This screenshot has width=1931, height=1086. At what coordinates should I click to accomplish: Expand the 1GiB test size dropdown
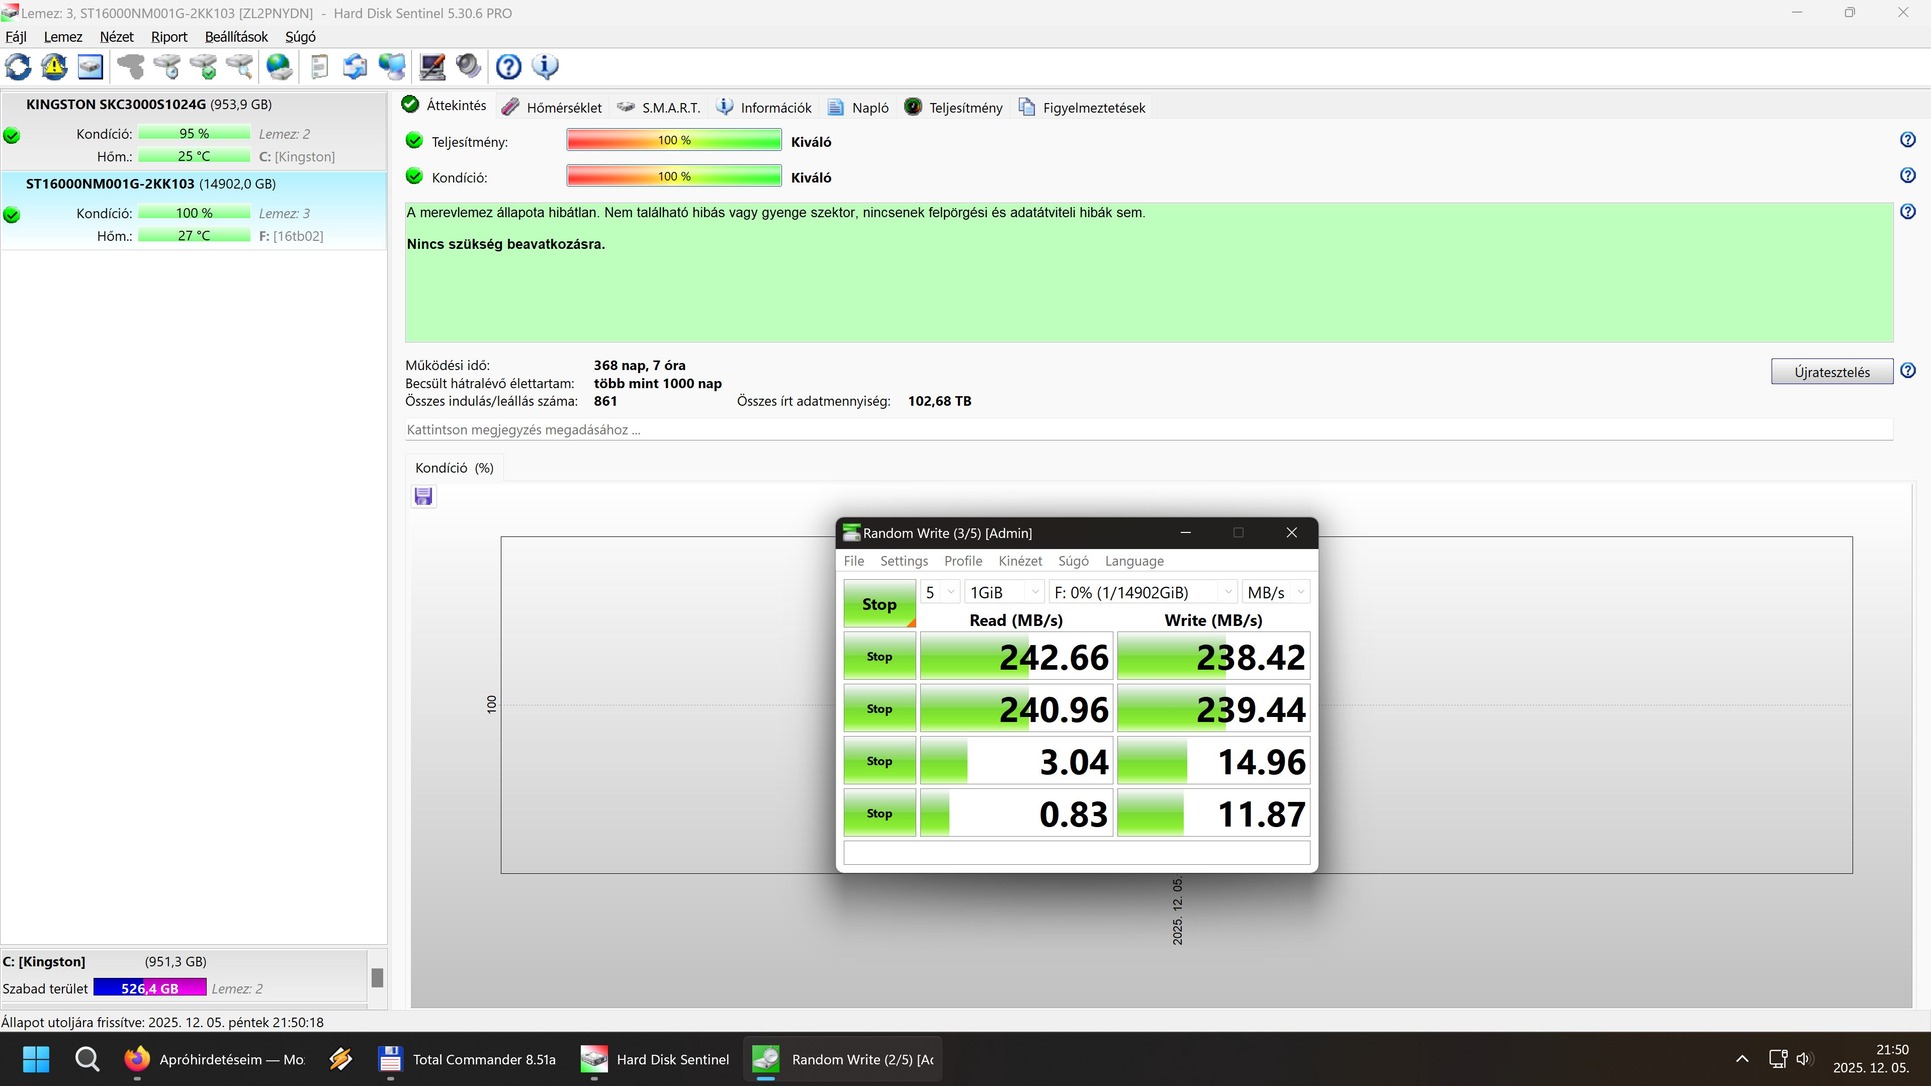click(1004, 592)
